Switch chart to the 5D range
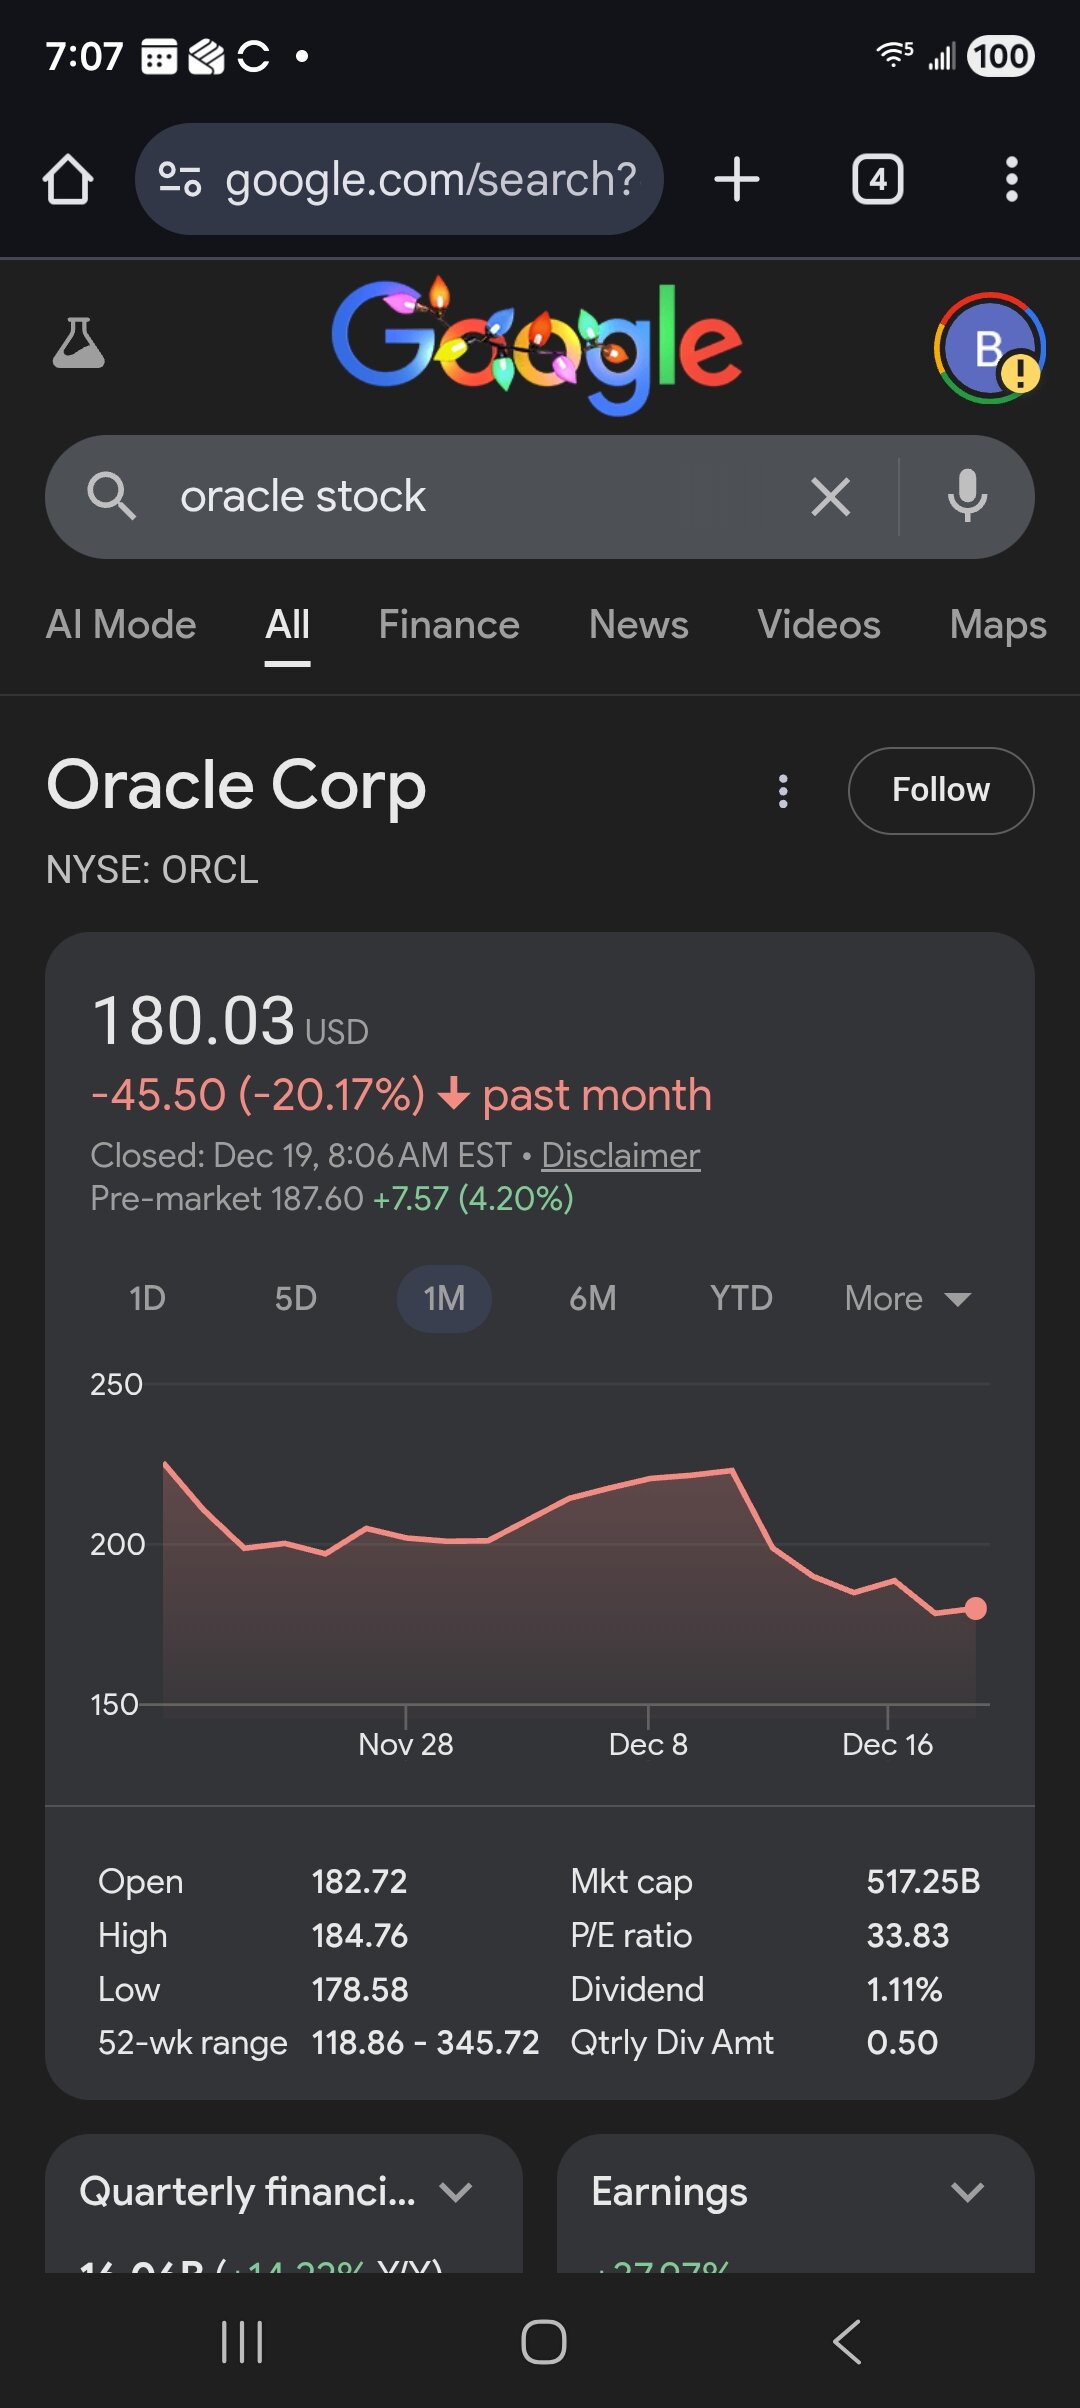The height and width of the screenshot is (2408, 1080). point(295,1299)
